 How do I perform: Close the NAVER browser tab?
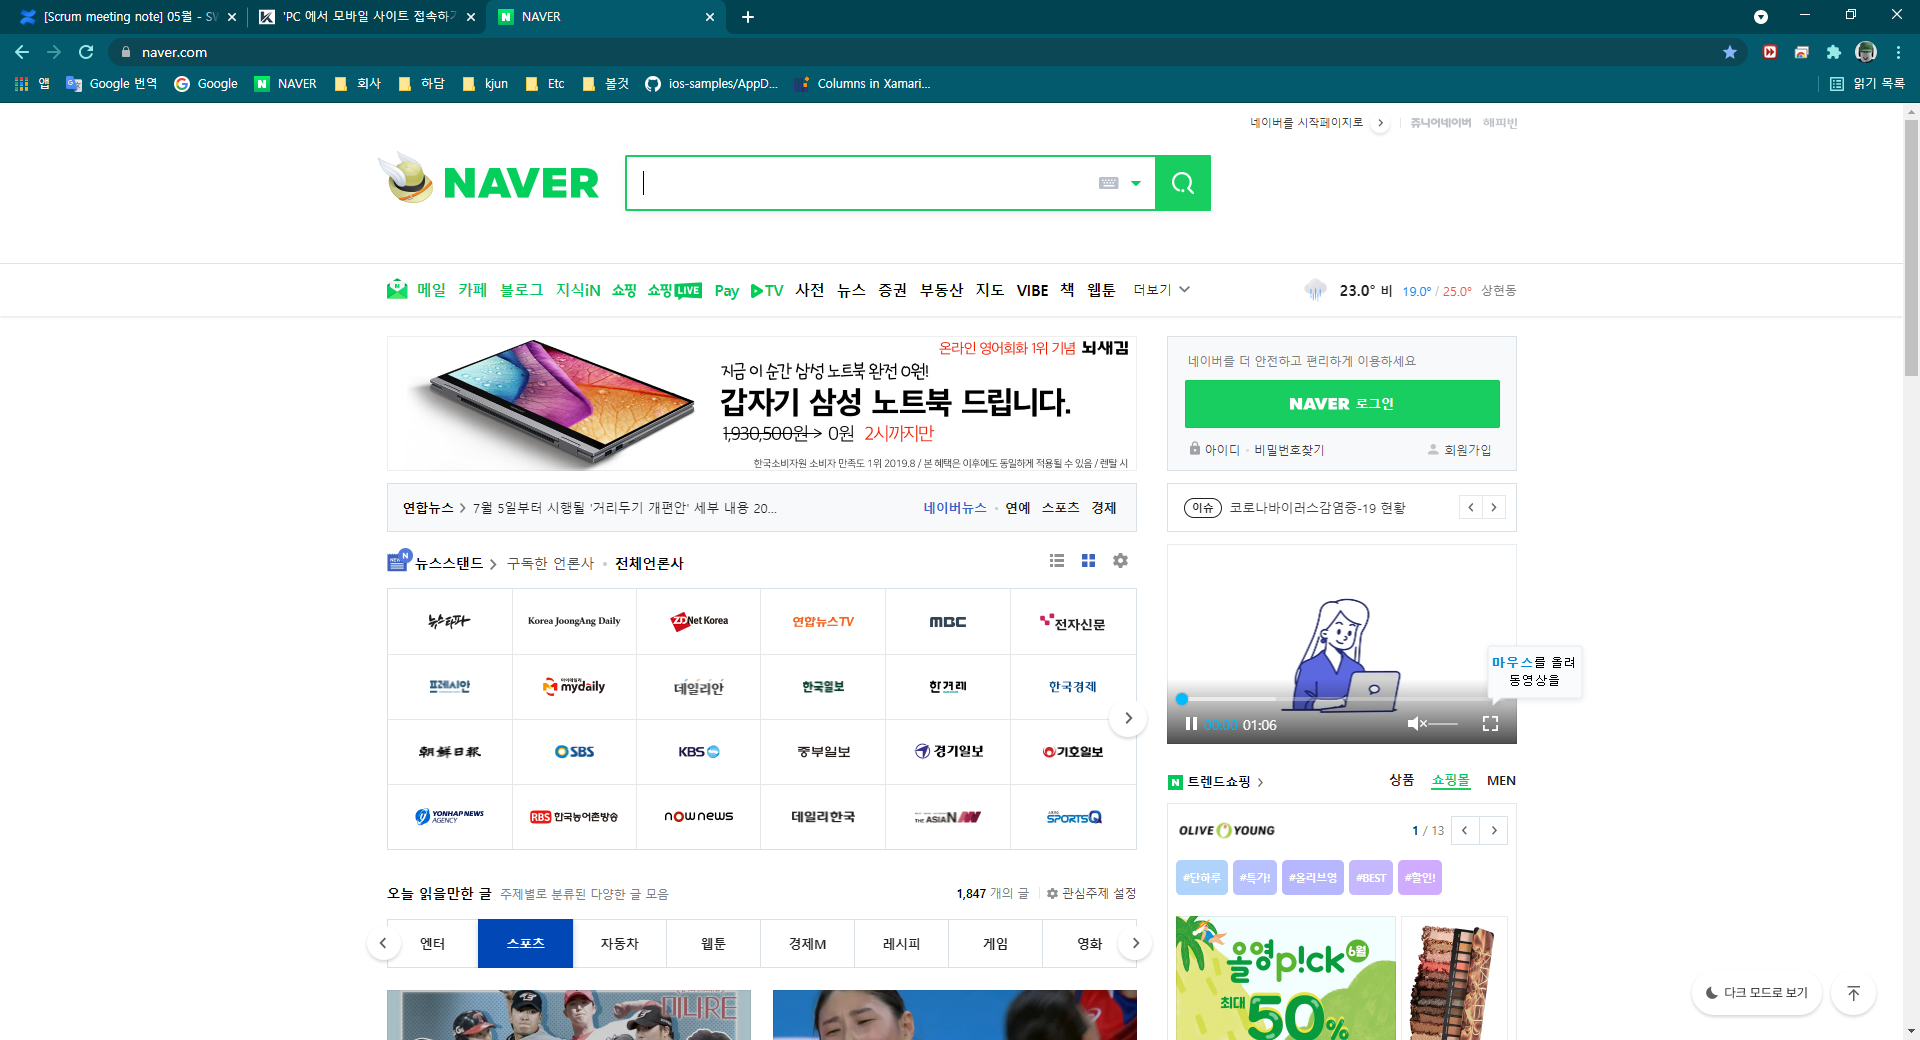click(710, 17)
